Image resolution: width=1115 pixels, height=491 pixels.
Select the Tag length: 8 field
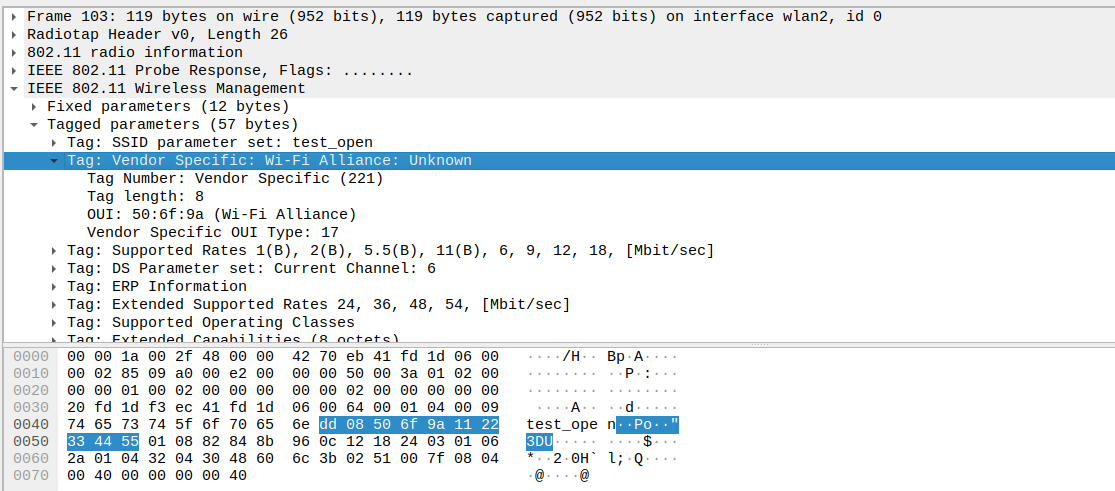click(x=145, y=197)
